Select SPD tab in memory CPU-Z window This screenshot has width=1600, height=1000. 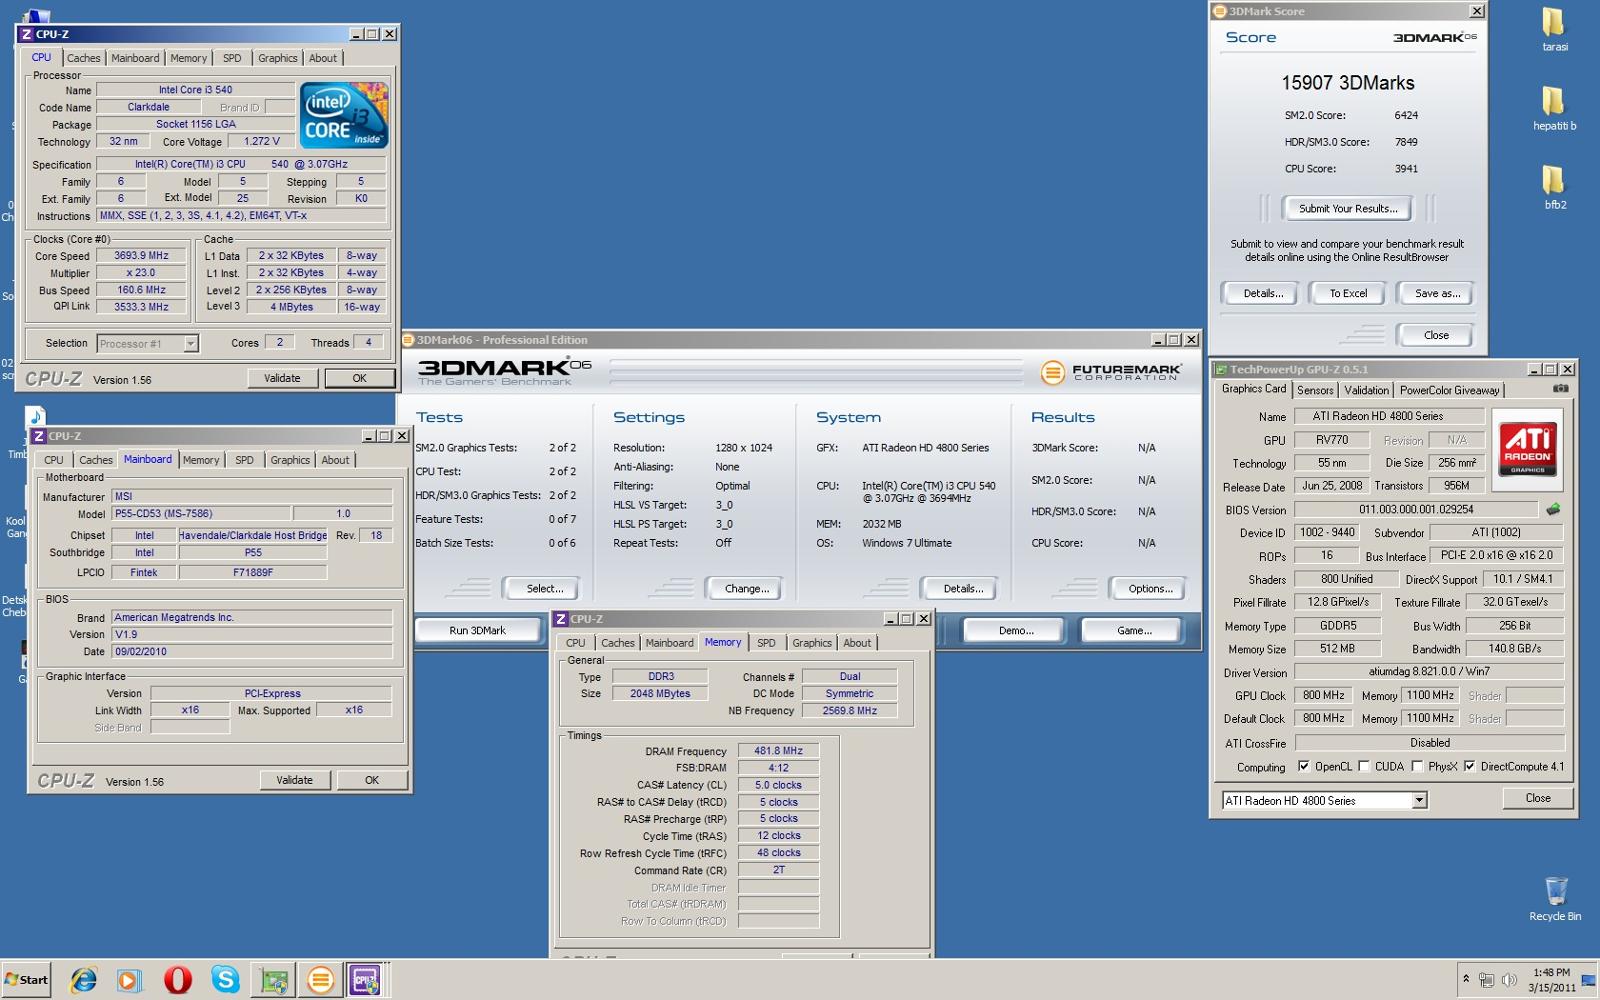pyautogui.click(x=766, y=643)
